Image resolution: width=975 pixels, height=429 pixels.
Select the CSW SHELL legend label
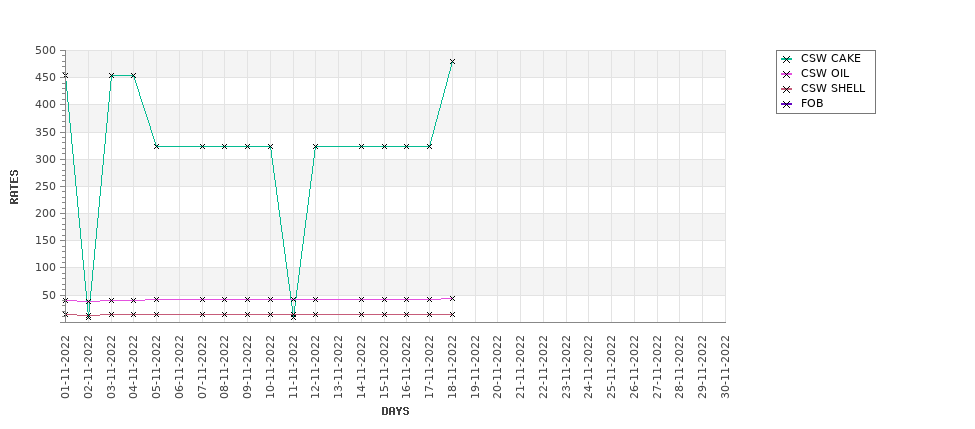(x=833, y=88)
